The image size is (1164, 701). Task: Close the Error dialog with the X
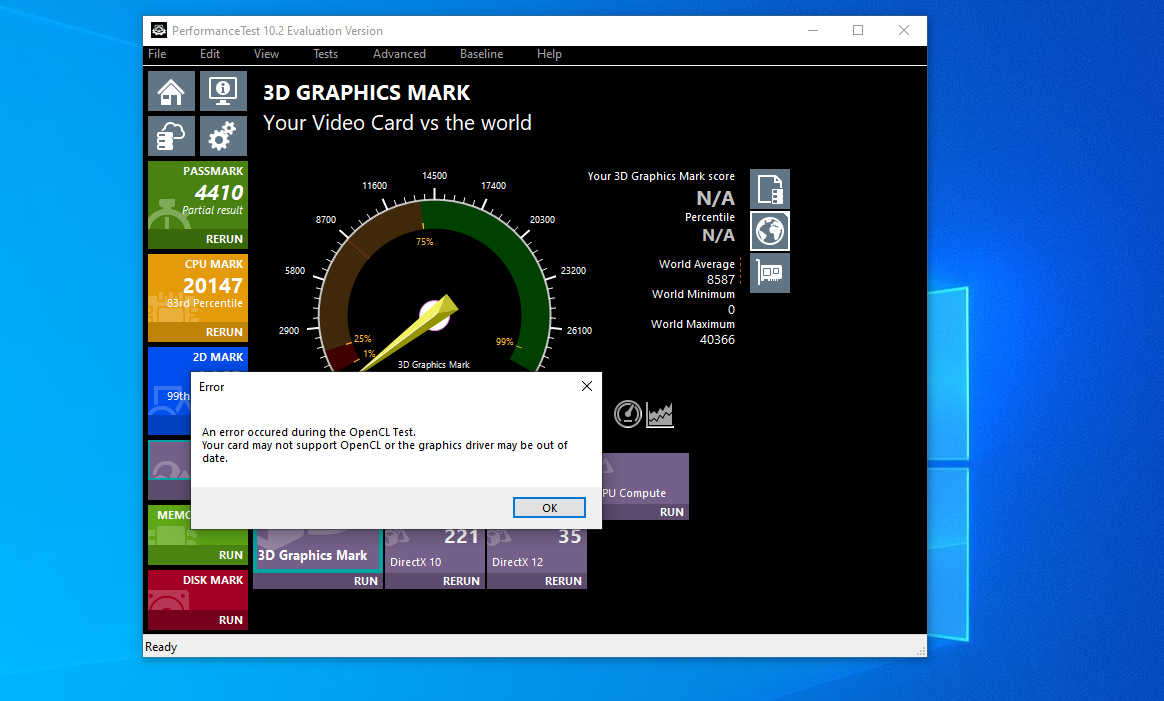(x=586, y=386)
